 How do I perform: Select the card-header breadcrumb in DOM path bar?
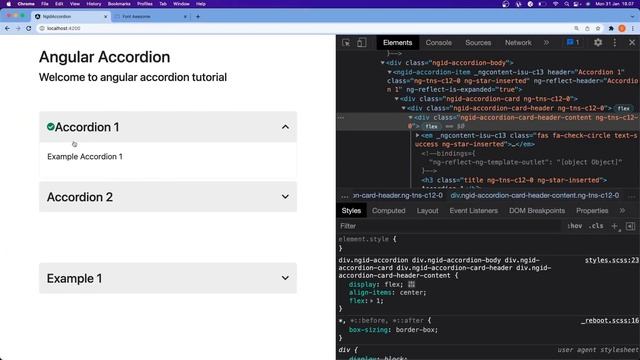[398, 196]
